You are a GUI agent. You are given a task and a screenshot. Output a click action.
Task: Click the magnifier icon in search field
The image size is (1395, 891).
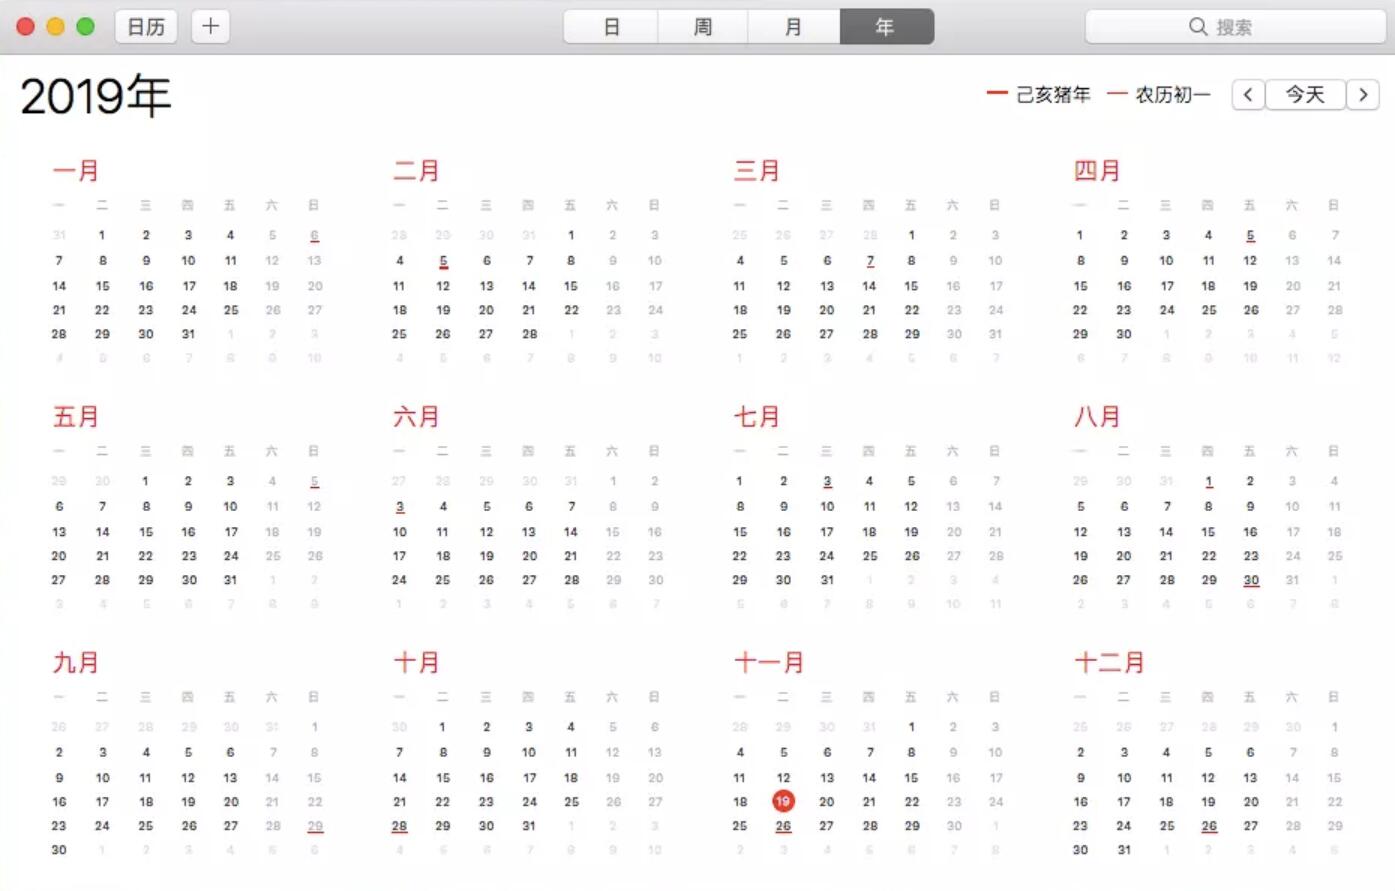pos(1197,27)
